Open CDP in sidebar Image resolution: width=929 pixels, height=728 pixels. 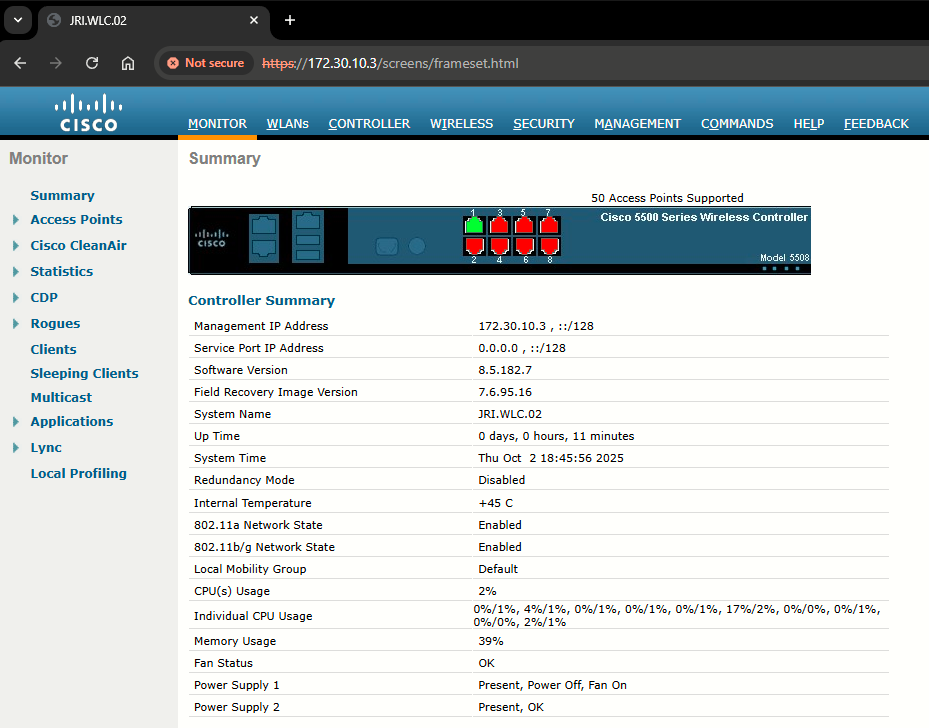point(44,297)
